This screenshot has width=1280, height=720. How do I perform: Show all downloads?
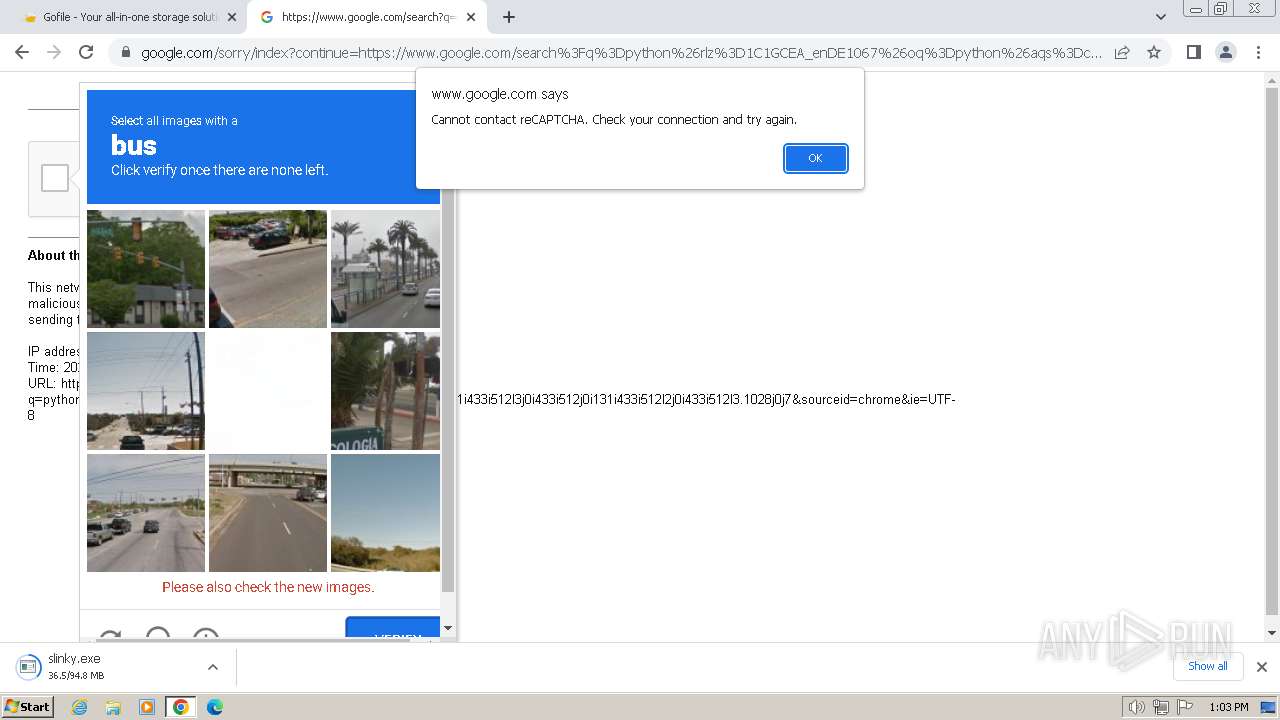click(x=1208, y=666)
